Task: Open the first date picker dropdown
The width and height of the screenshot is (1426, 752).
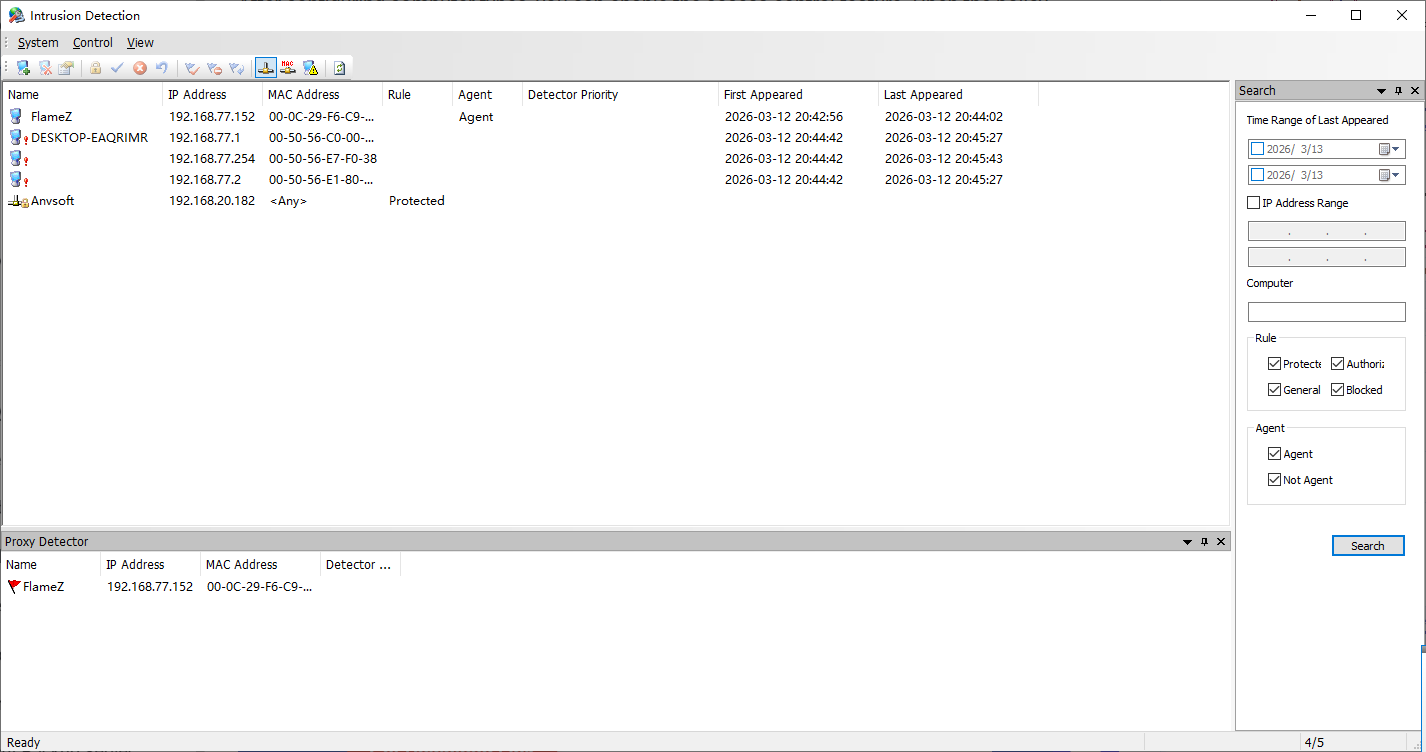Action: 1396,148
